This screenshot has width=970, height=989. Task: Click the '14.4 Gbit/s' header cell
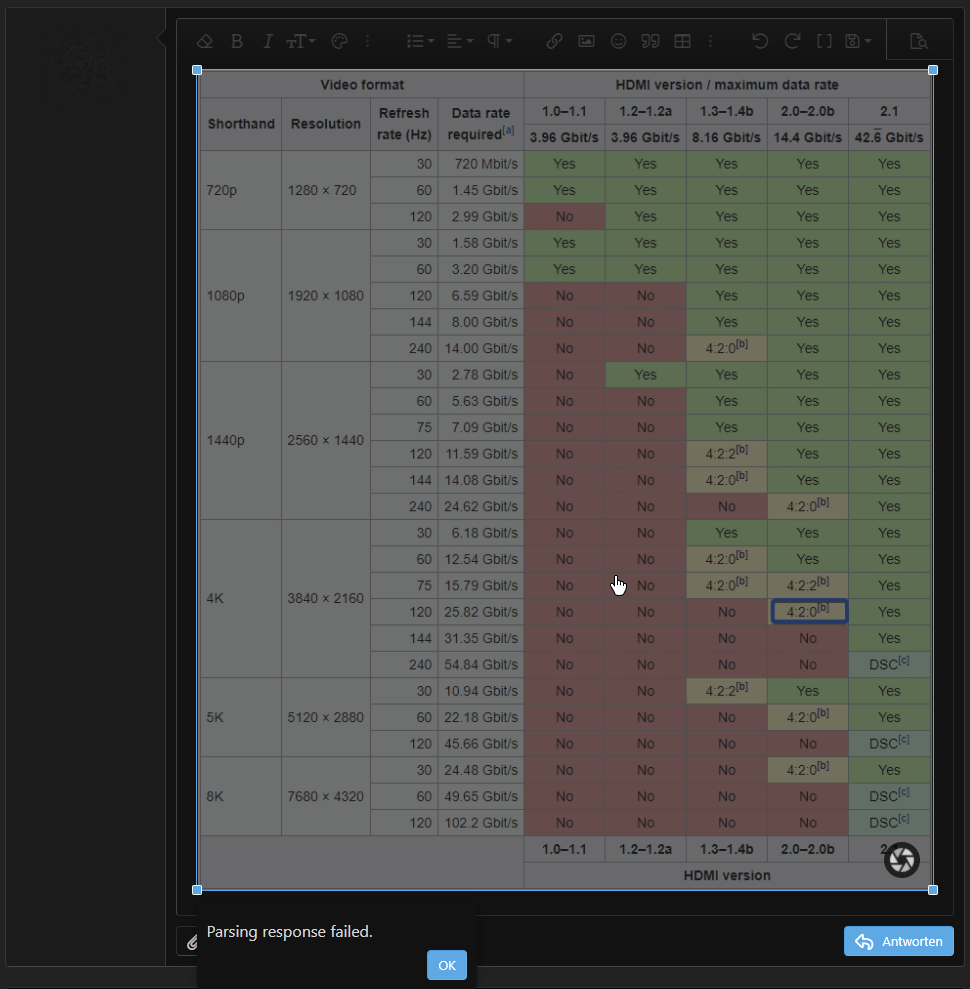tap(807, 138)
